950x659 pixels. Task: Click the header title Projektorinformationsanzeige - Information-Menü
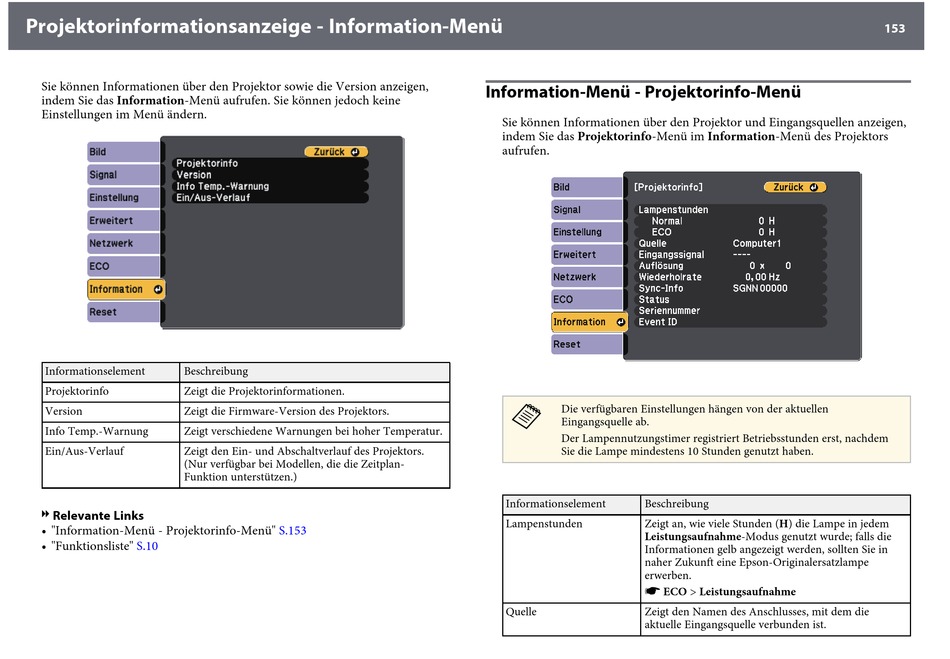point(264,27)
